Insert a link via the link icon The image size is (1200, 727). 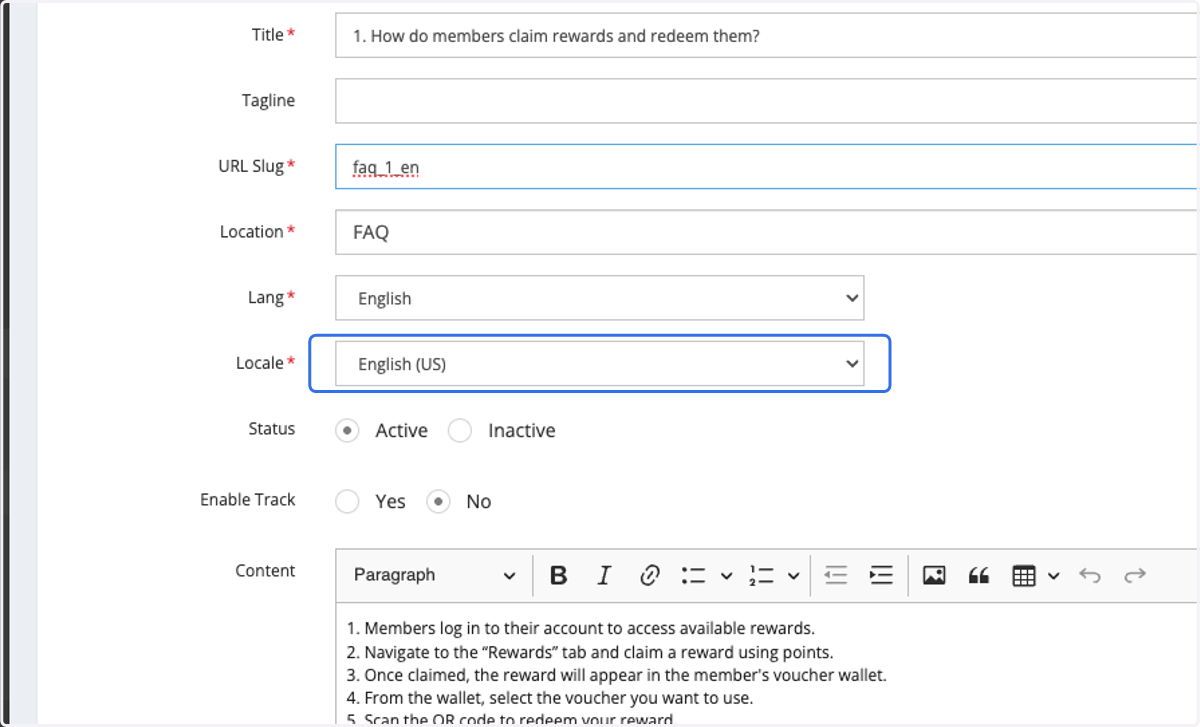(649, 575)
